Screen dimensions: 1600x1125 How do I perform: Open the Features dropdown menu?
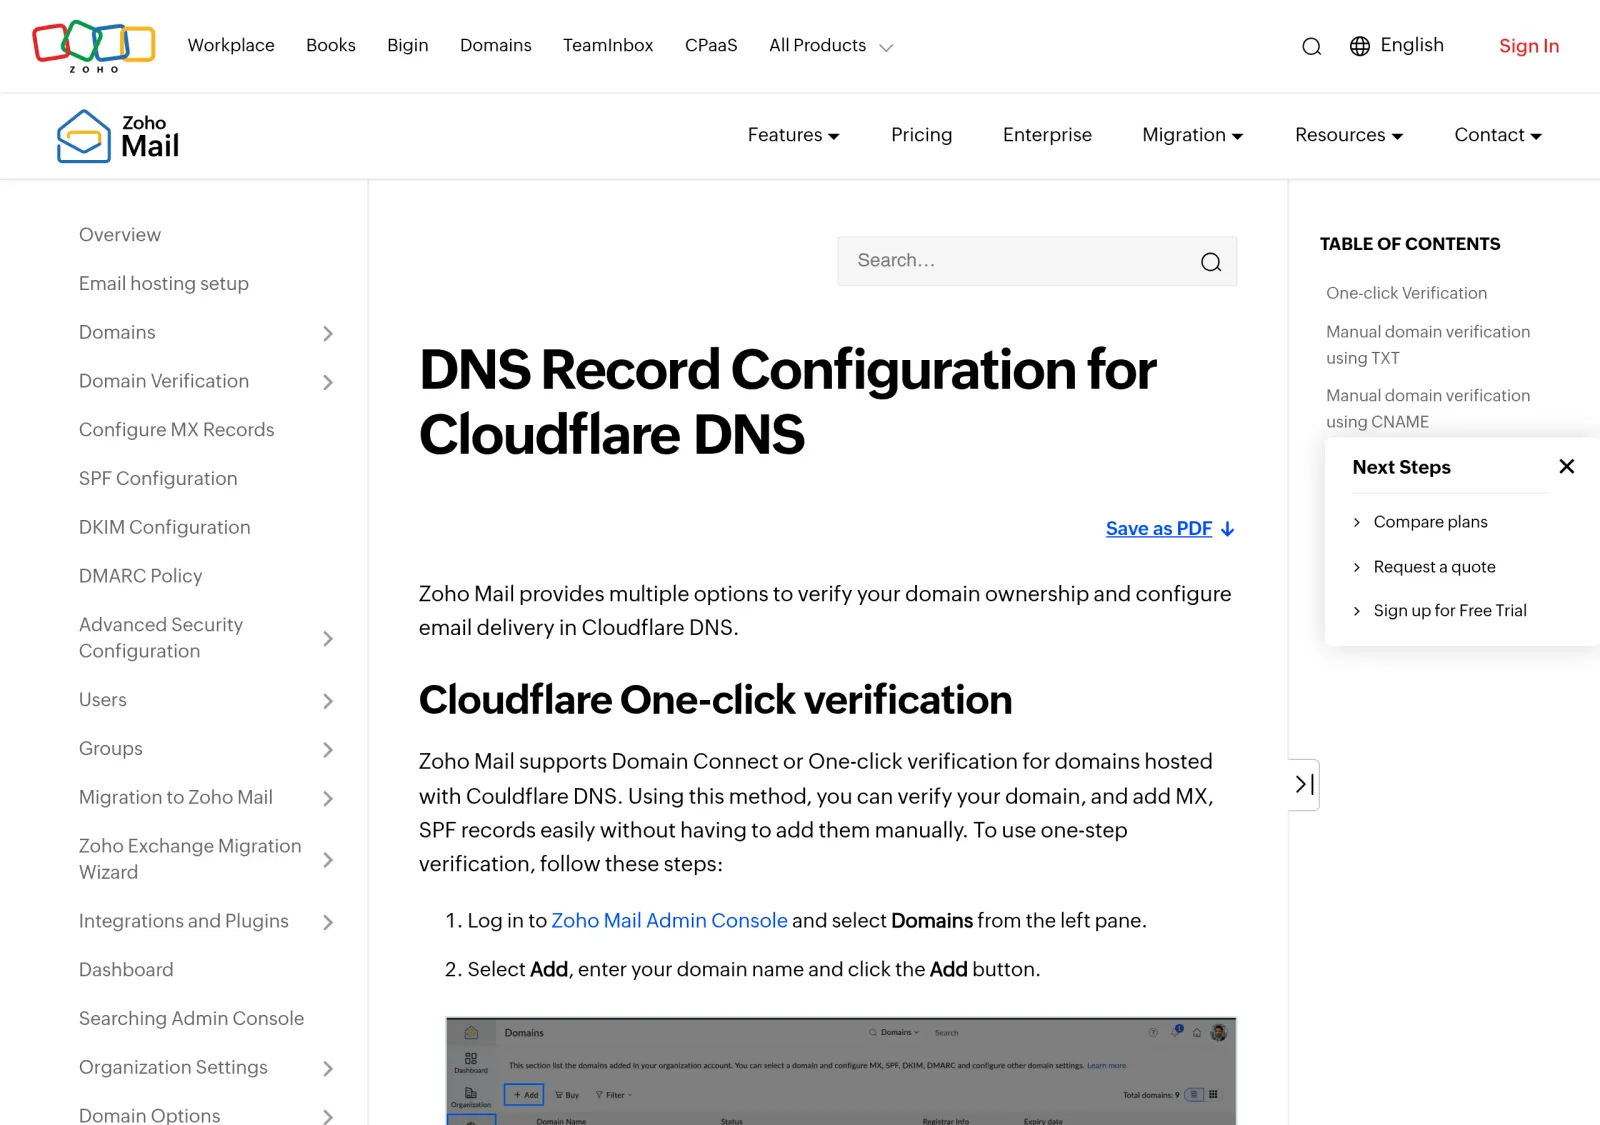793,135
